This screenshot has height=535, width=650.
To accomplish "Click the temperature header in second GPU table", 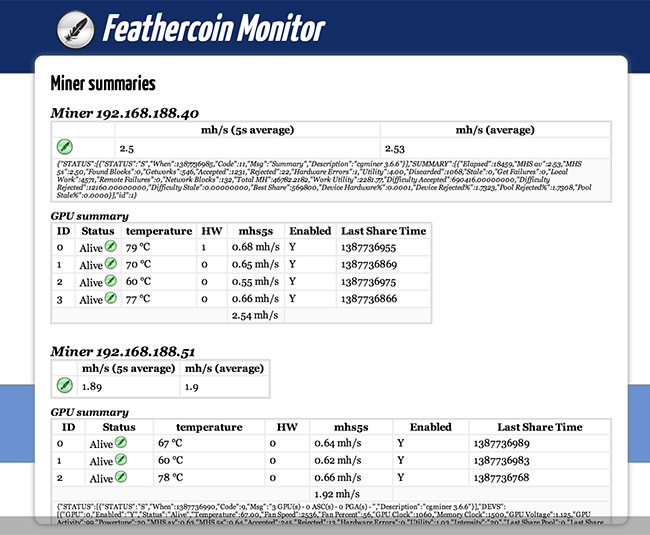I will (209, 427).
